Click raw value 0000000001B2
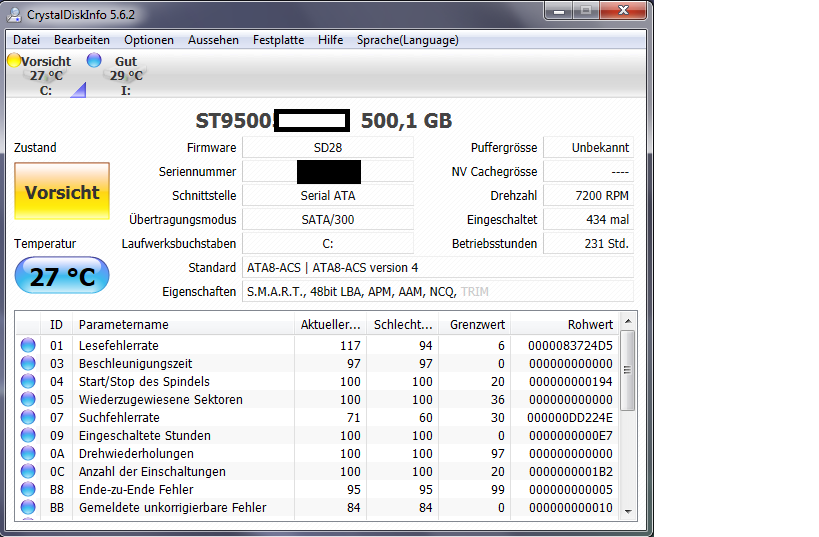This screenshot has width=819, height=537. point(570,471)
